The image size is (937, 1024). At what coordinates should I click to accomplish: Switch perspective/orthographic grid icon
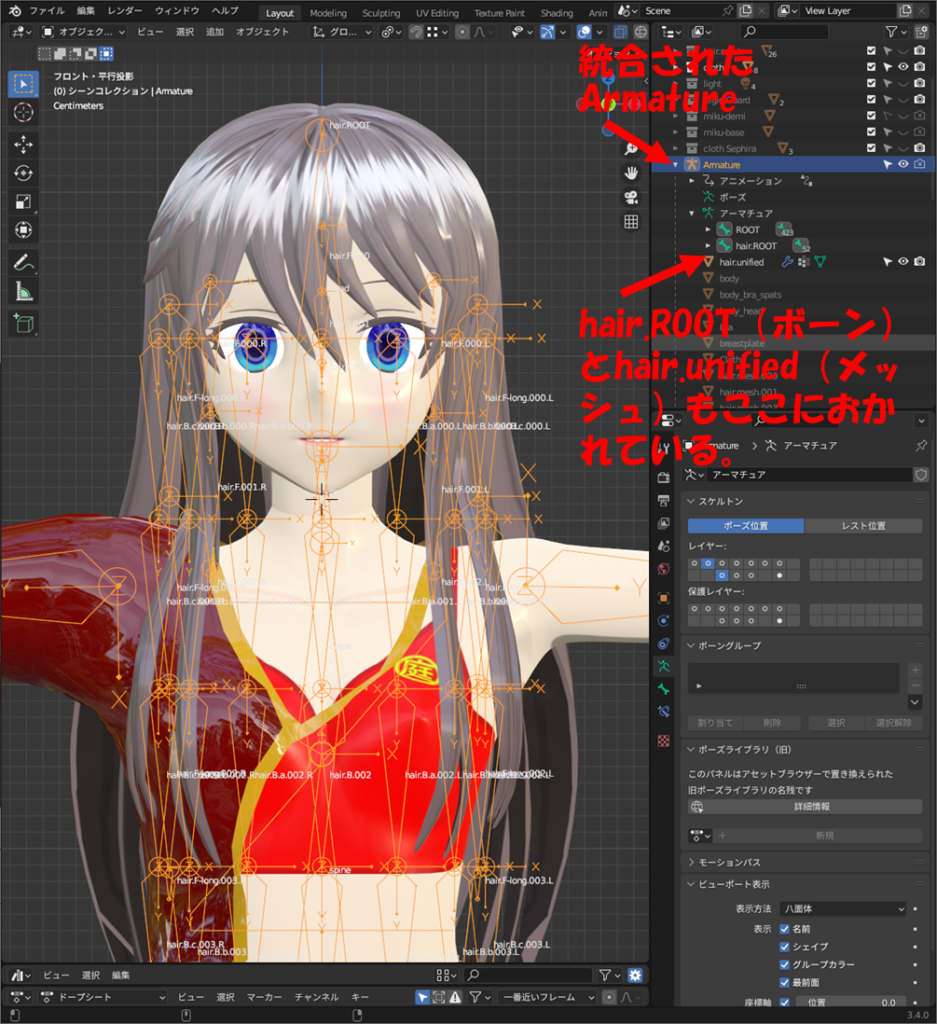631,222
